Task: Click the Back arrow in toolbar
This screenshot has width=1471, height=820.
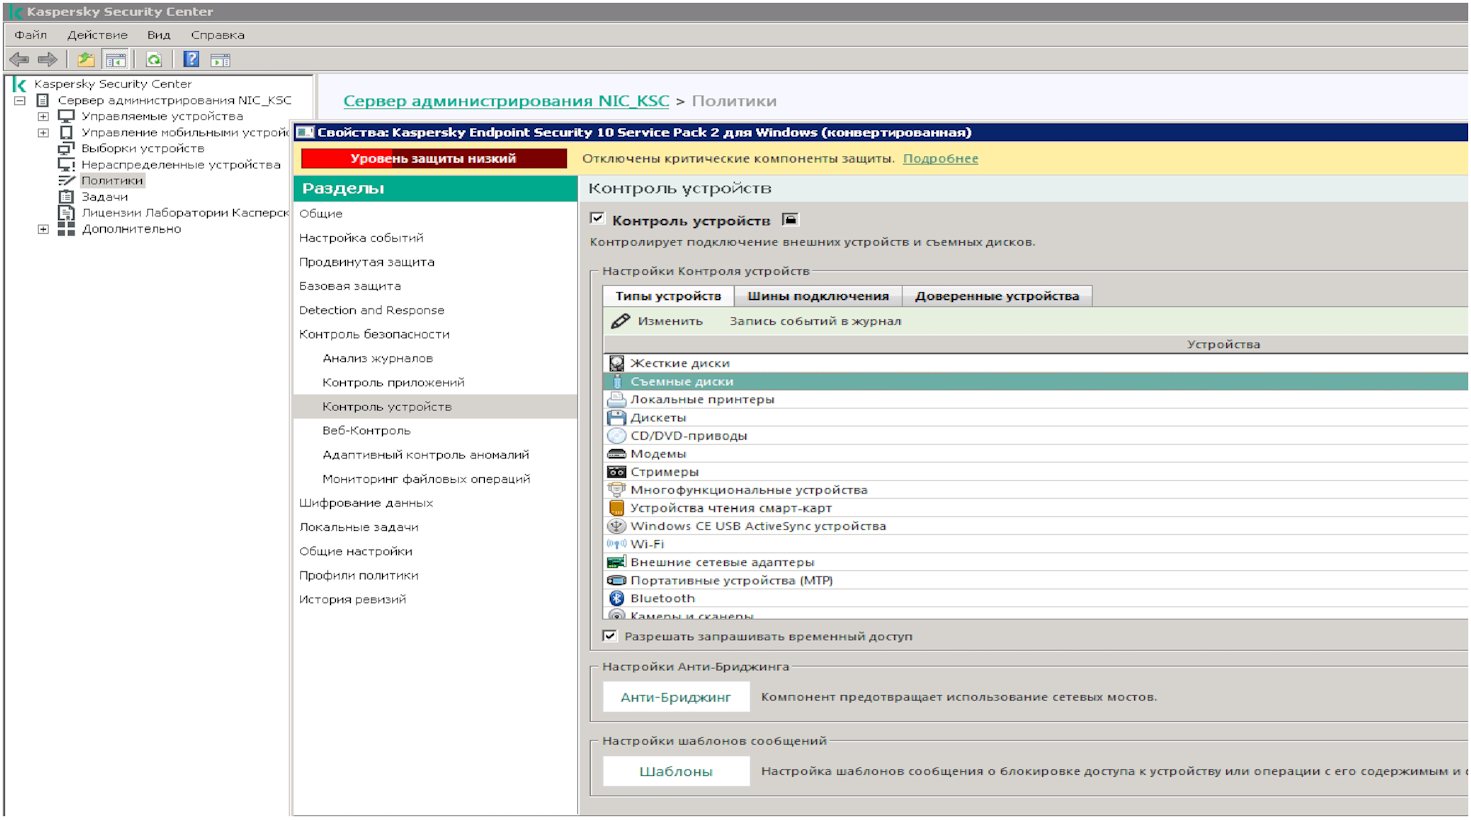Action: tap(19, 60)
